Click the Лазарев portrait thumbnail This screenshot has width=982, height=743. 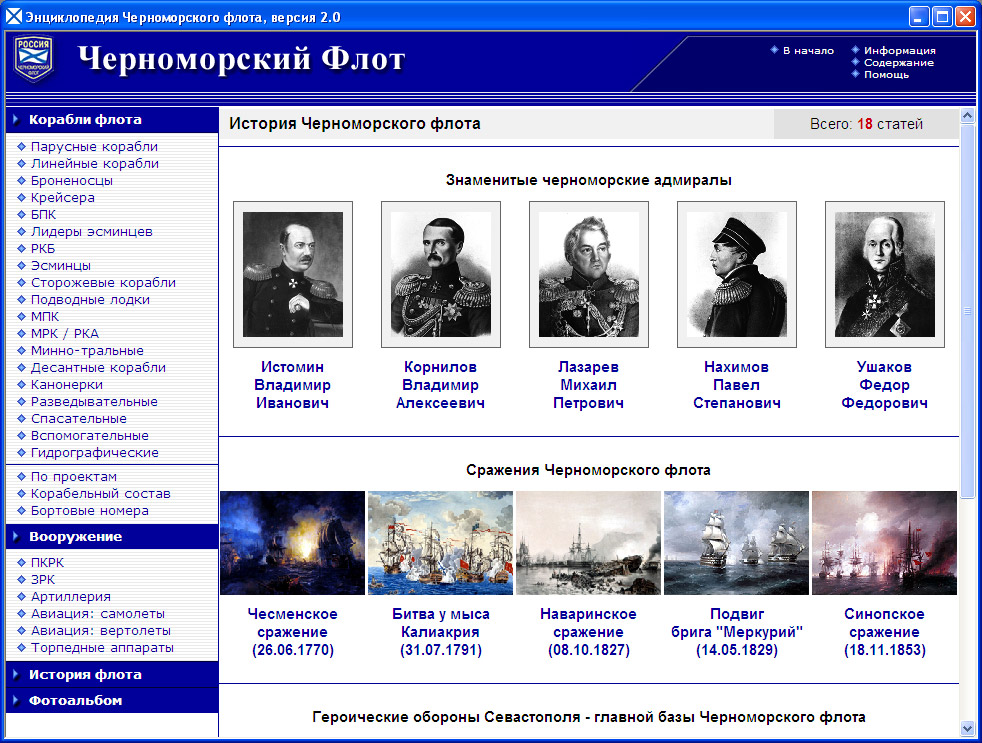tap(589, 274)
